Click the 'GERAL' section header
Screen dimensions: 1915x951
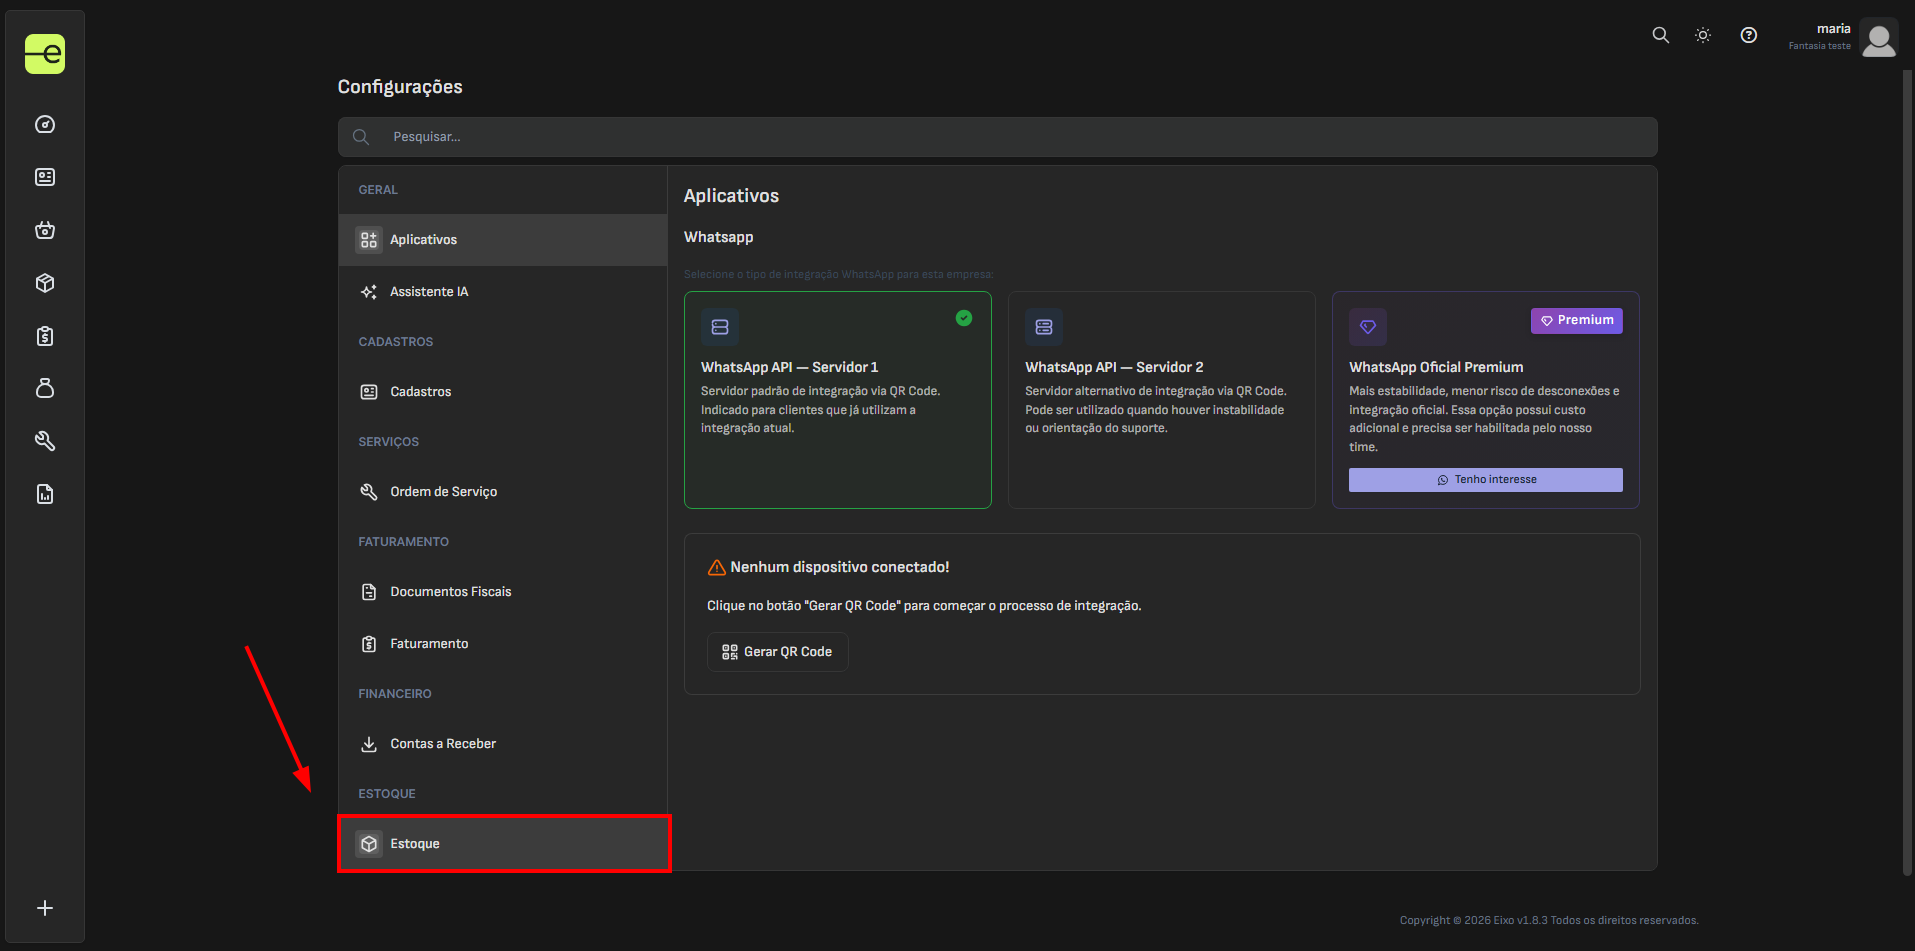pos(378,190)
